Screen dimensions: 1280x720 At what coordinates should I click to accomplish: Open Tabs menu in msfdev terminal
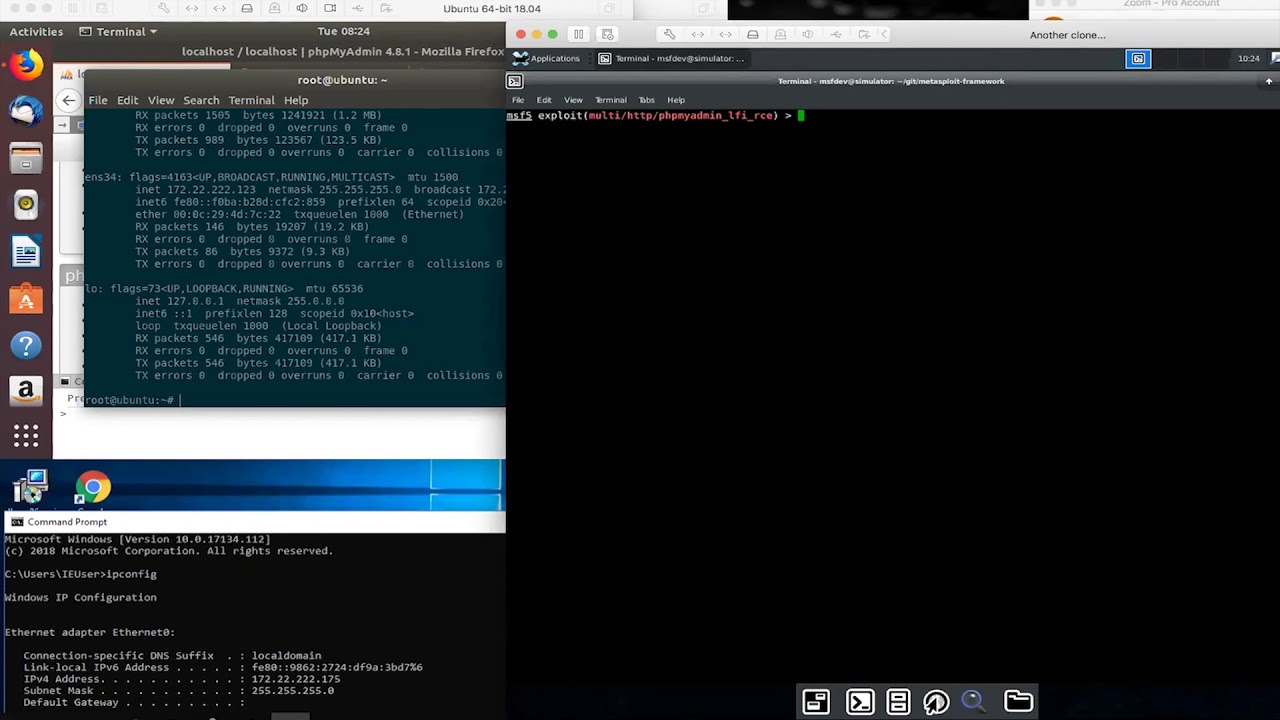(x=647, y=100)
